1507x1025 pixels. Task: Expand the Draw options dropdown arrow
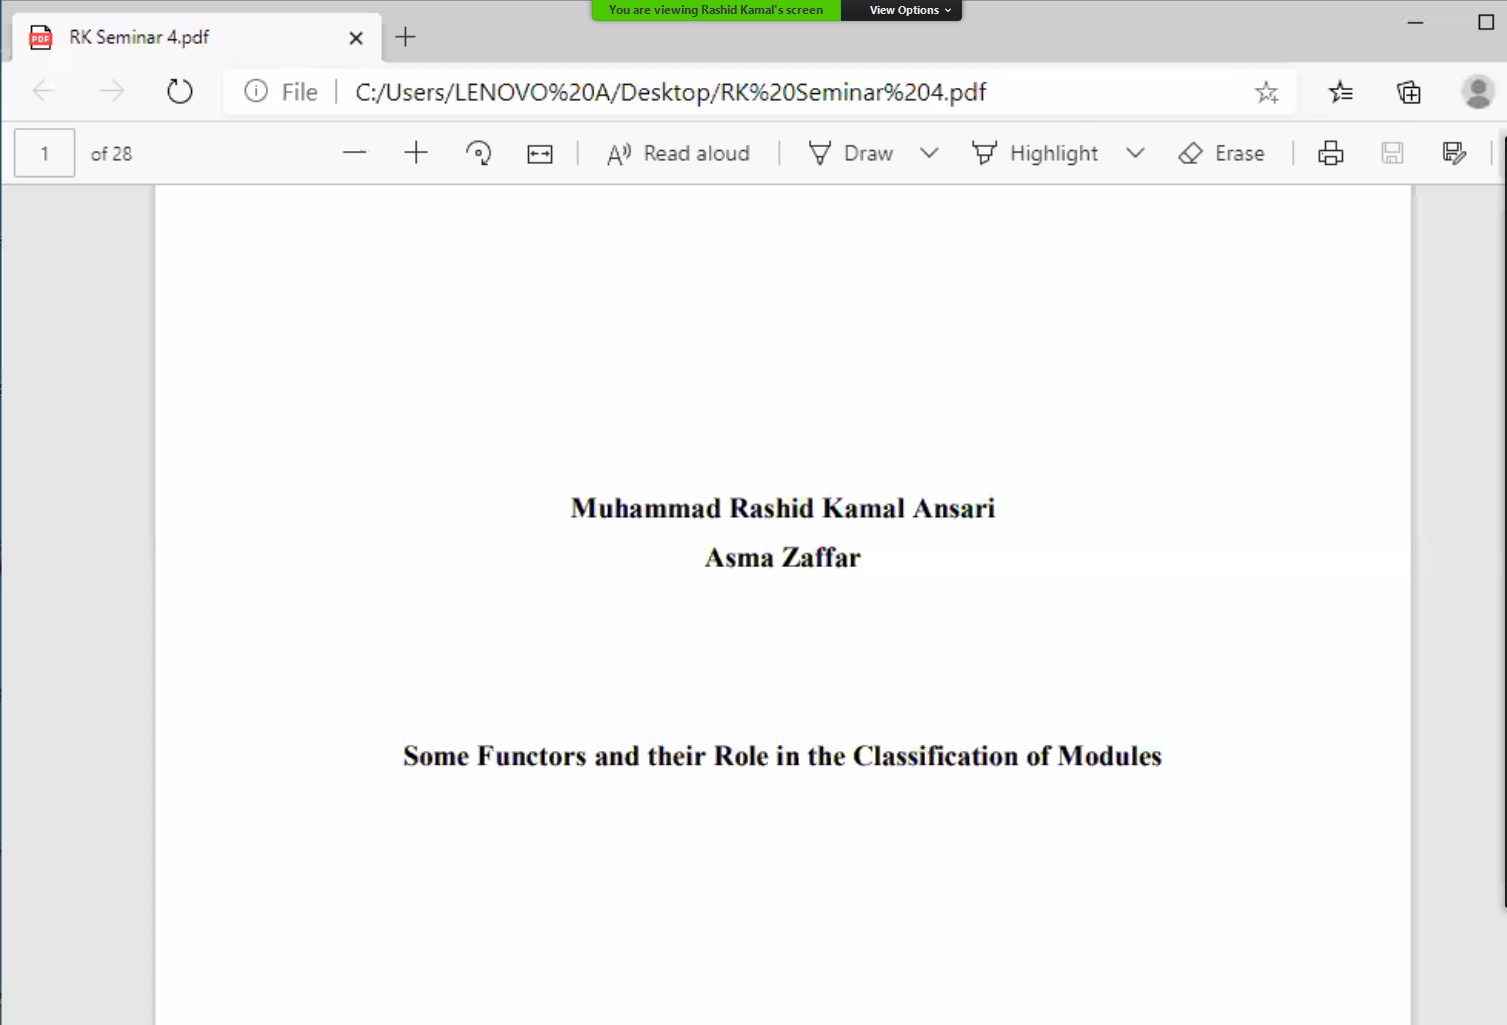(929, 153)
